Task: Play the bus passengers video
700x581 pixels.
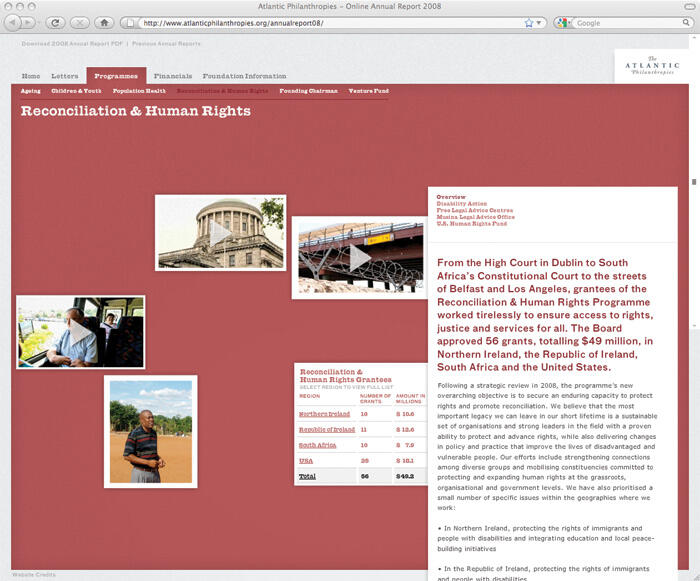Action: pyautogui.click(x=80, y=332)
